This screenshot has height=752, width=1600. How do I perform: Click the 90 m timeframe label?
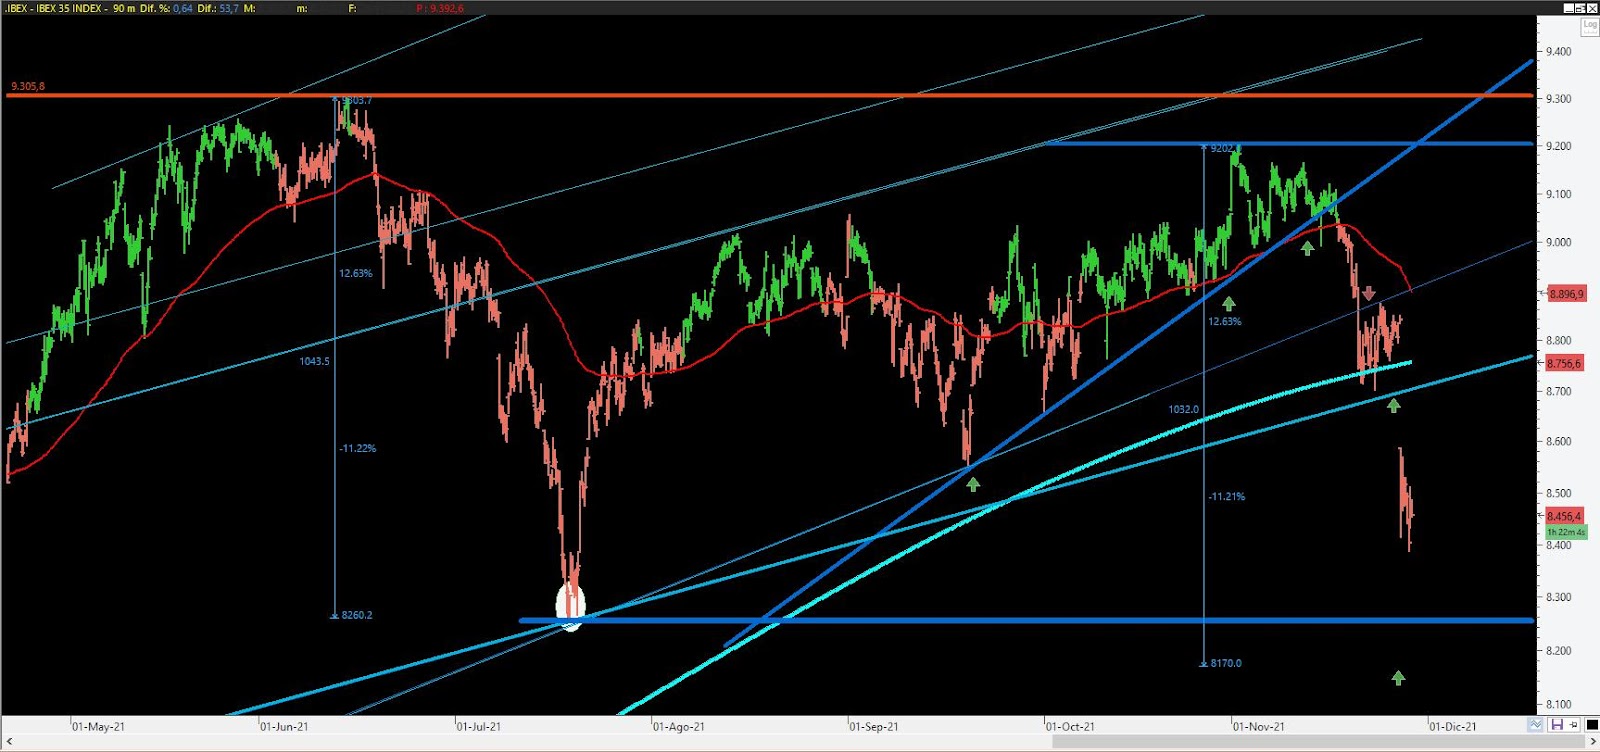click(x=124, y=8)
